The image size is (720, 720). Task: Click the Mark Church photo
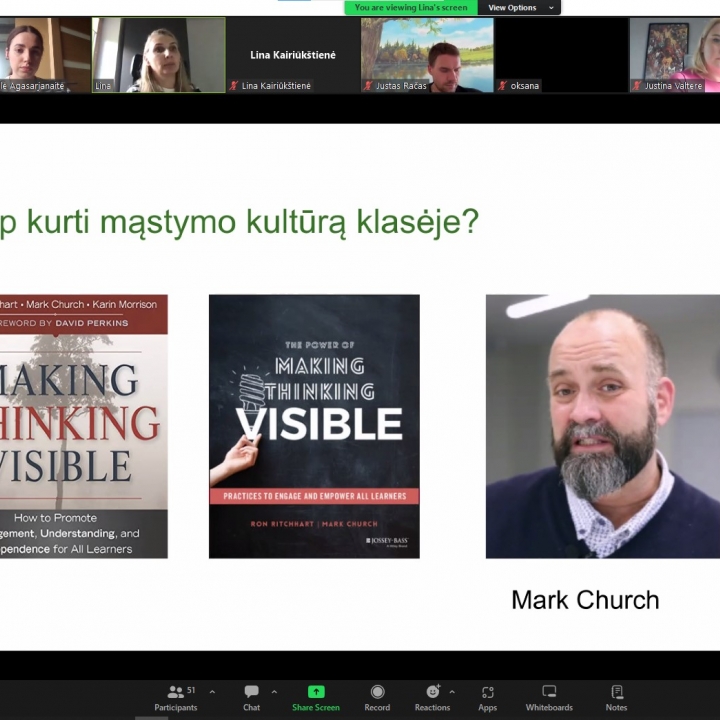[603, 427]
